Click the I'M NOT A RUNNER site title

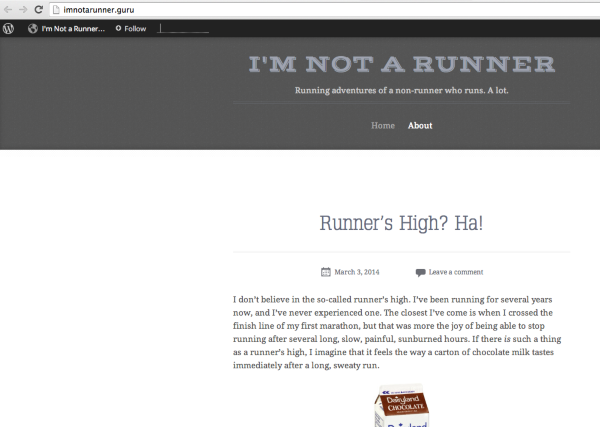click(x=401, y=65)
